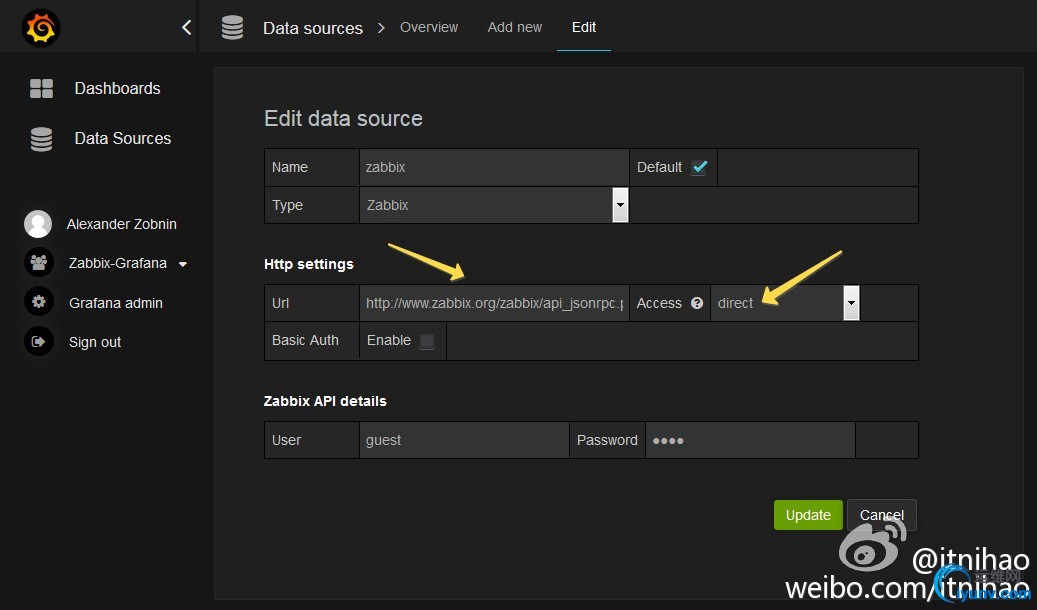The height and width of the screenshot is (610, 1037).
Task: Click the Zabbix-Grafana organization icon
Action: 38,263
